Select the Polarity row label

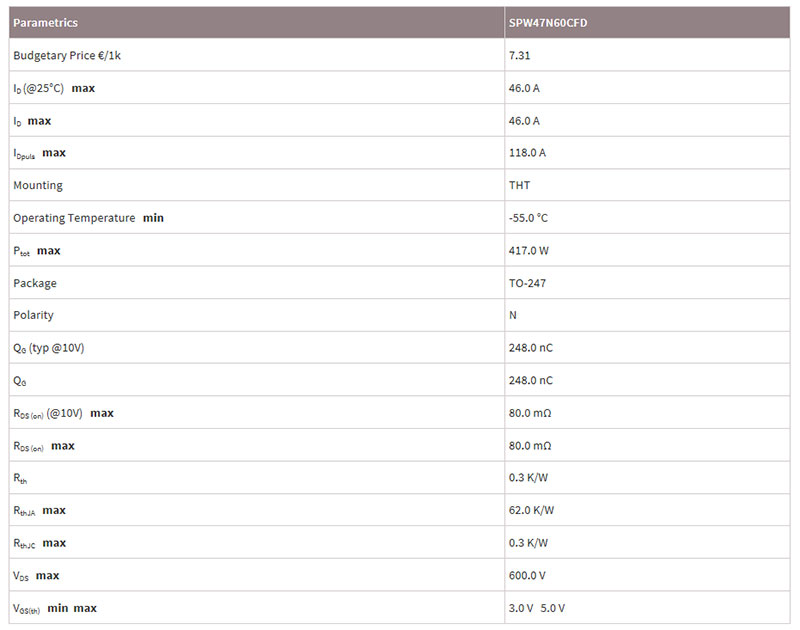[33, 316]
